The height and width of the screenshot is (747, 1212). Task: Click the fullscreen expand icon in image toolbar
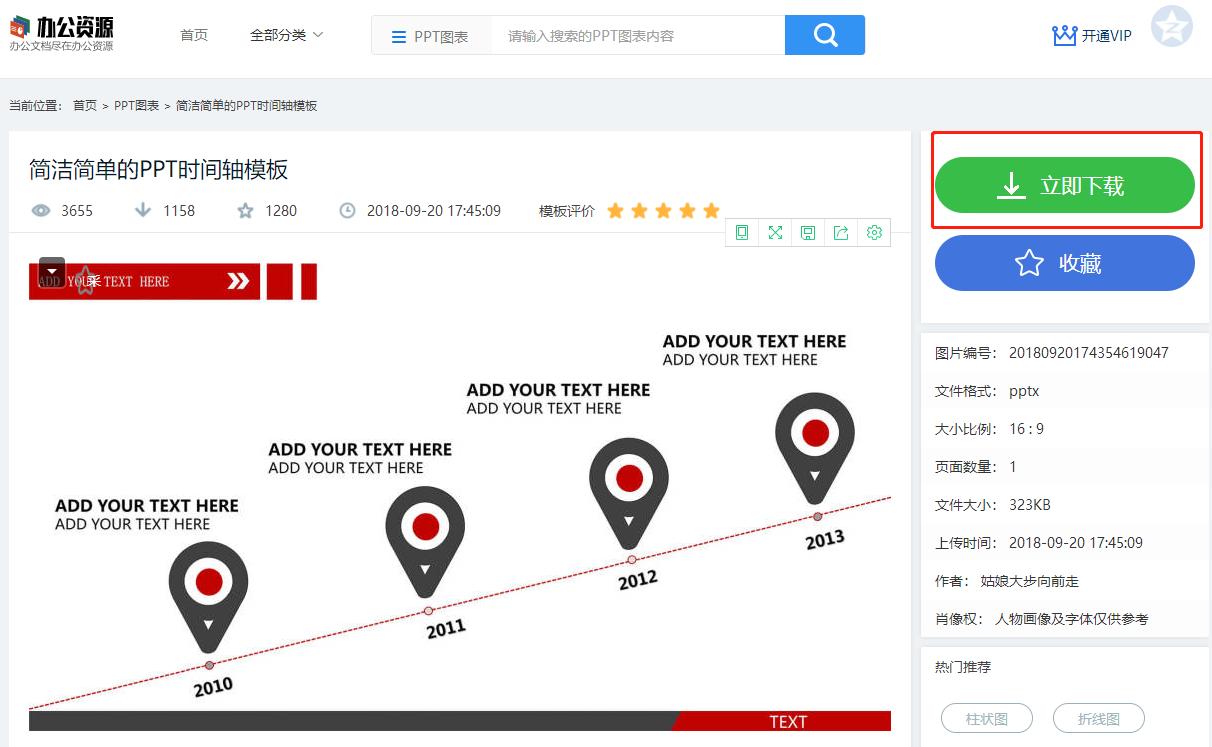point(775,233)
